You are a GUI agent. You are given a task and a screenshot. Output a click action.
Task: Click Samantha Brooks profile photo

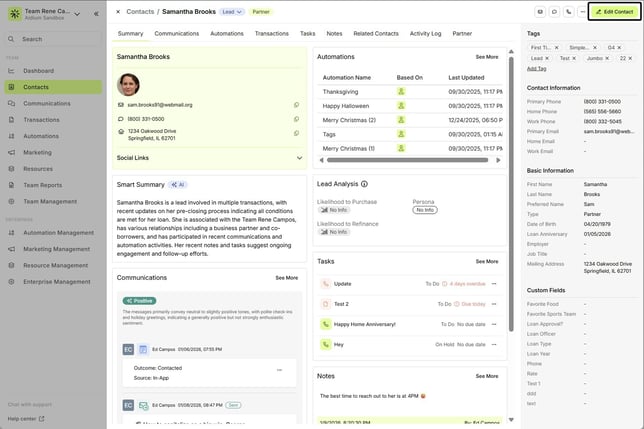point(129,84)
